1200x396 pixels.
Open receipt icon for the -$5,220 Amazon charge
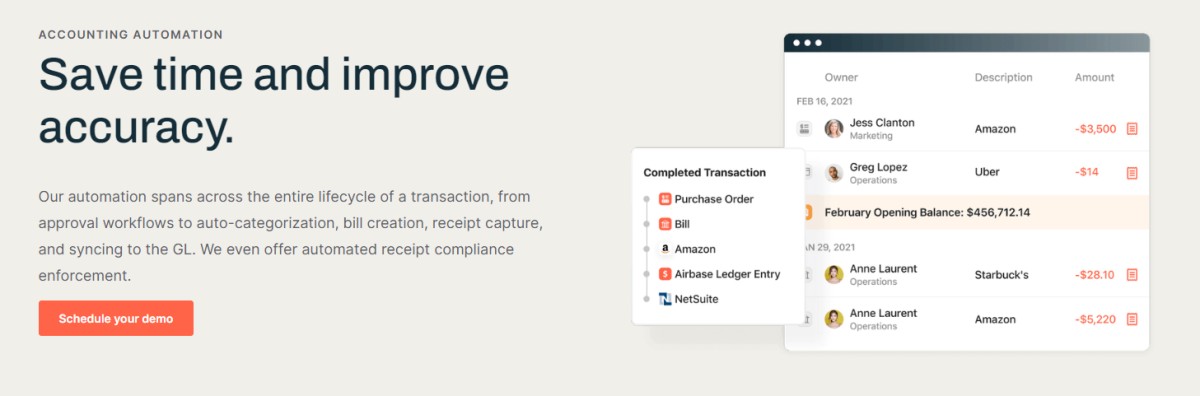coord(1132,319)
